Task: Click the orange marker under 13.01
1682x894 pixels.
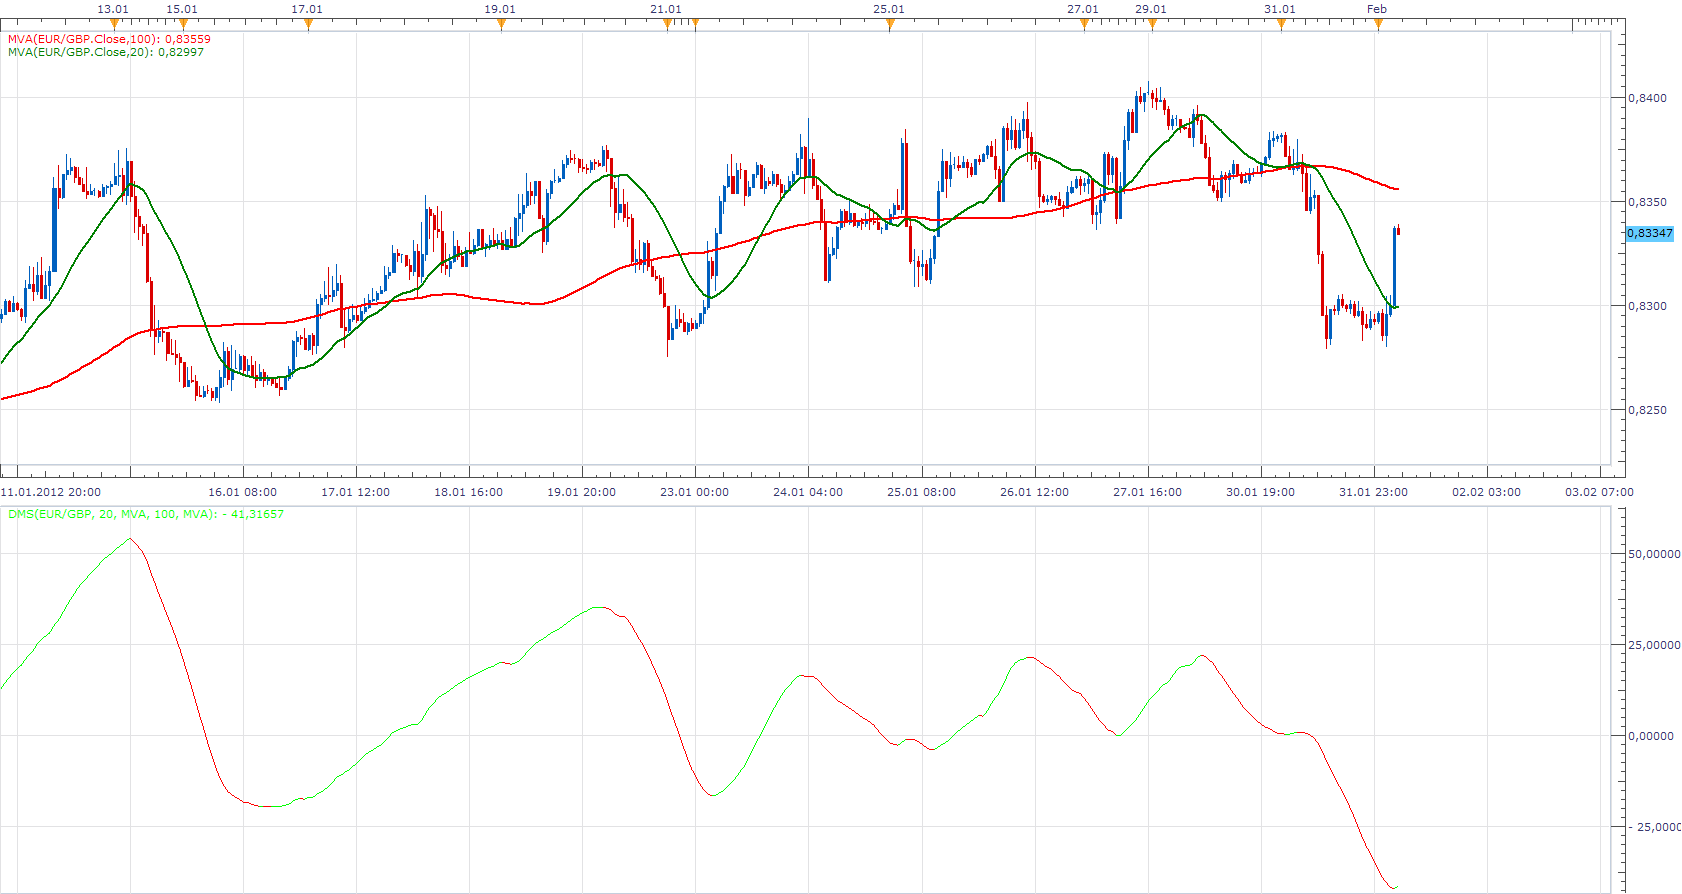Action: [x=114, y=25]
